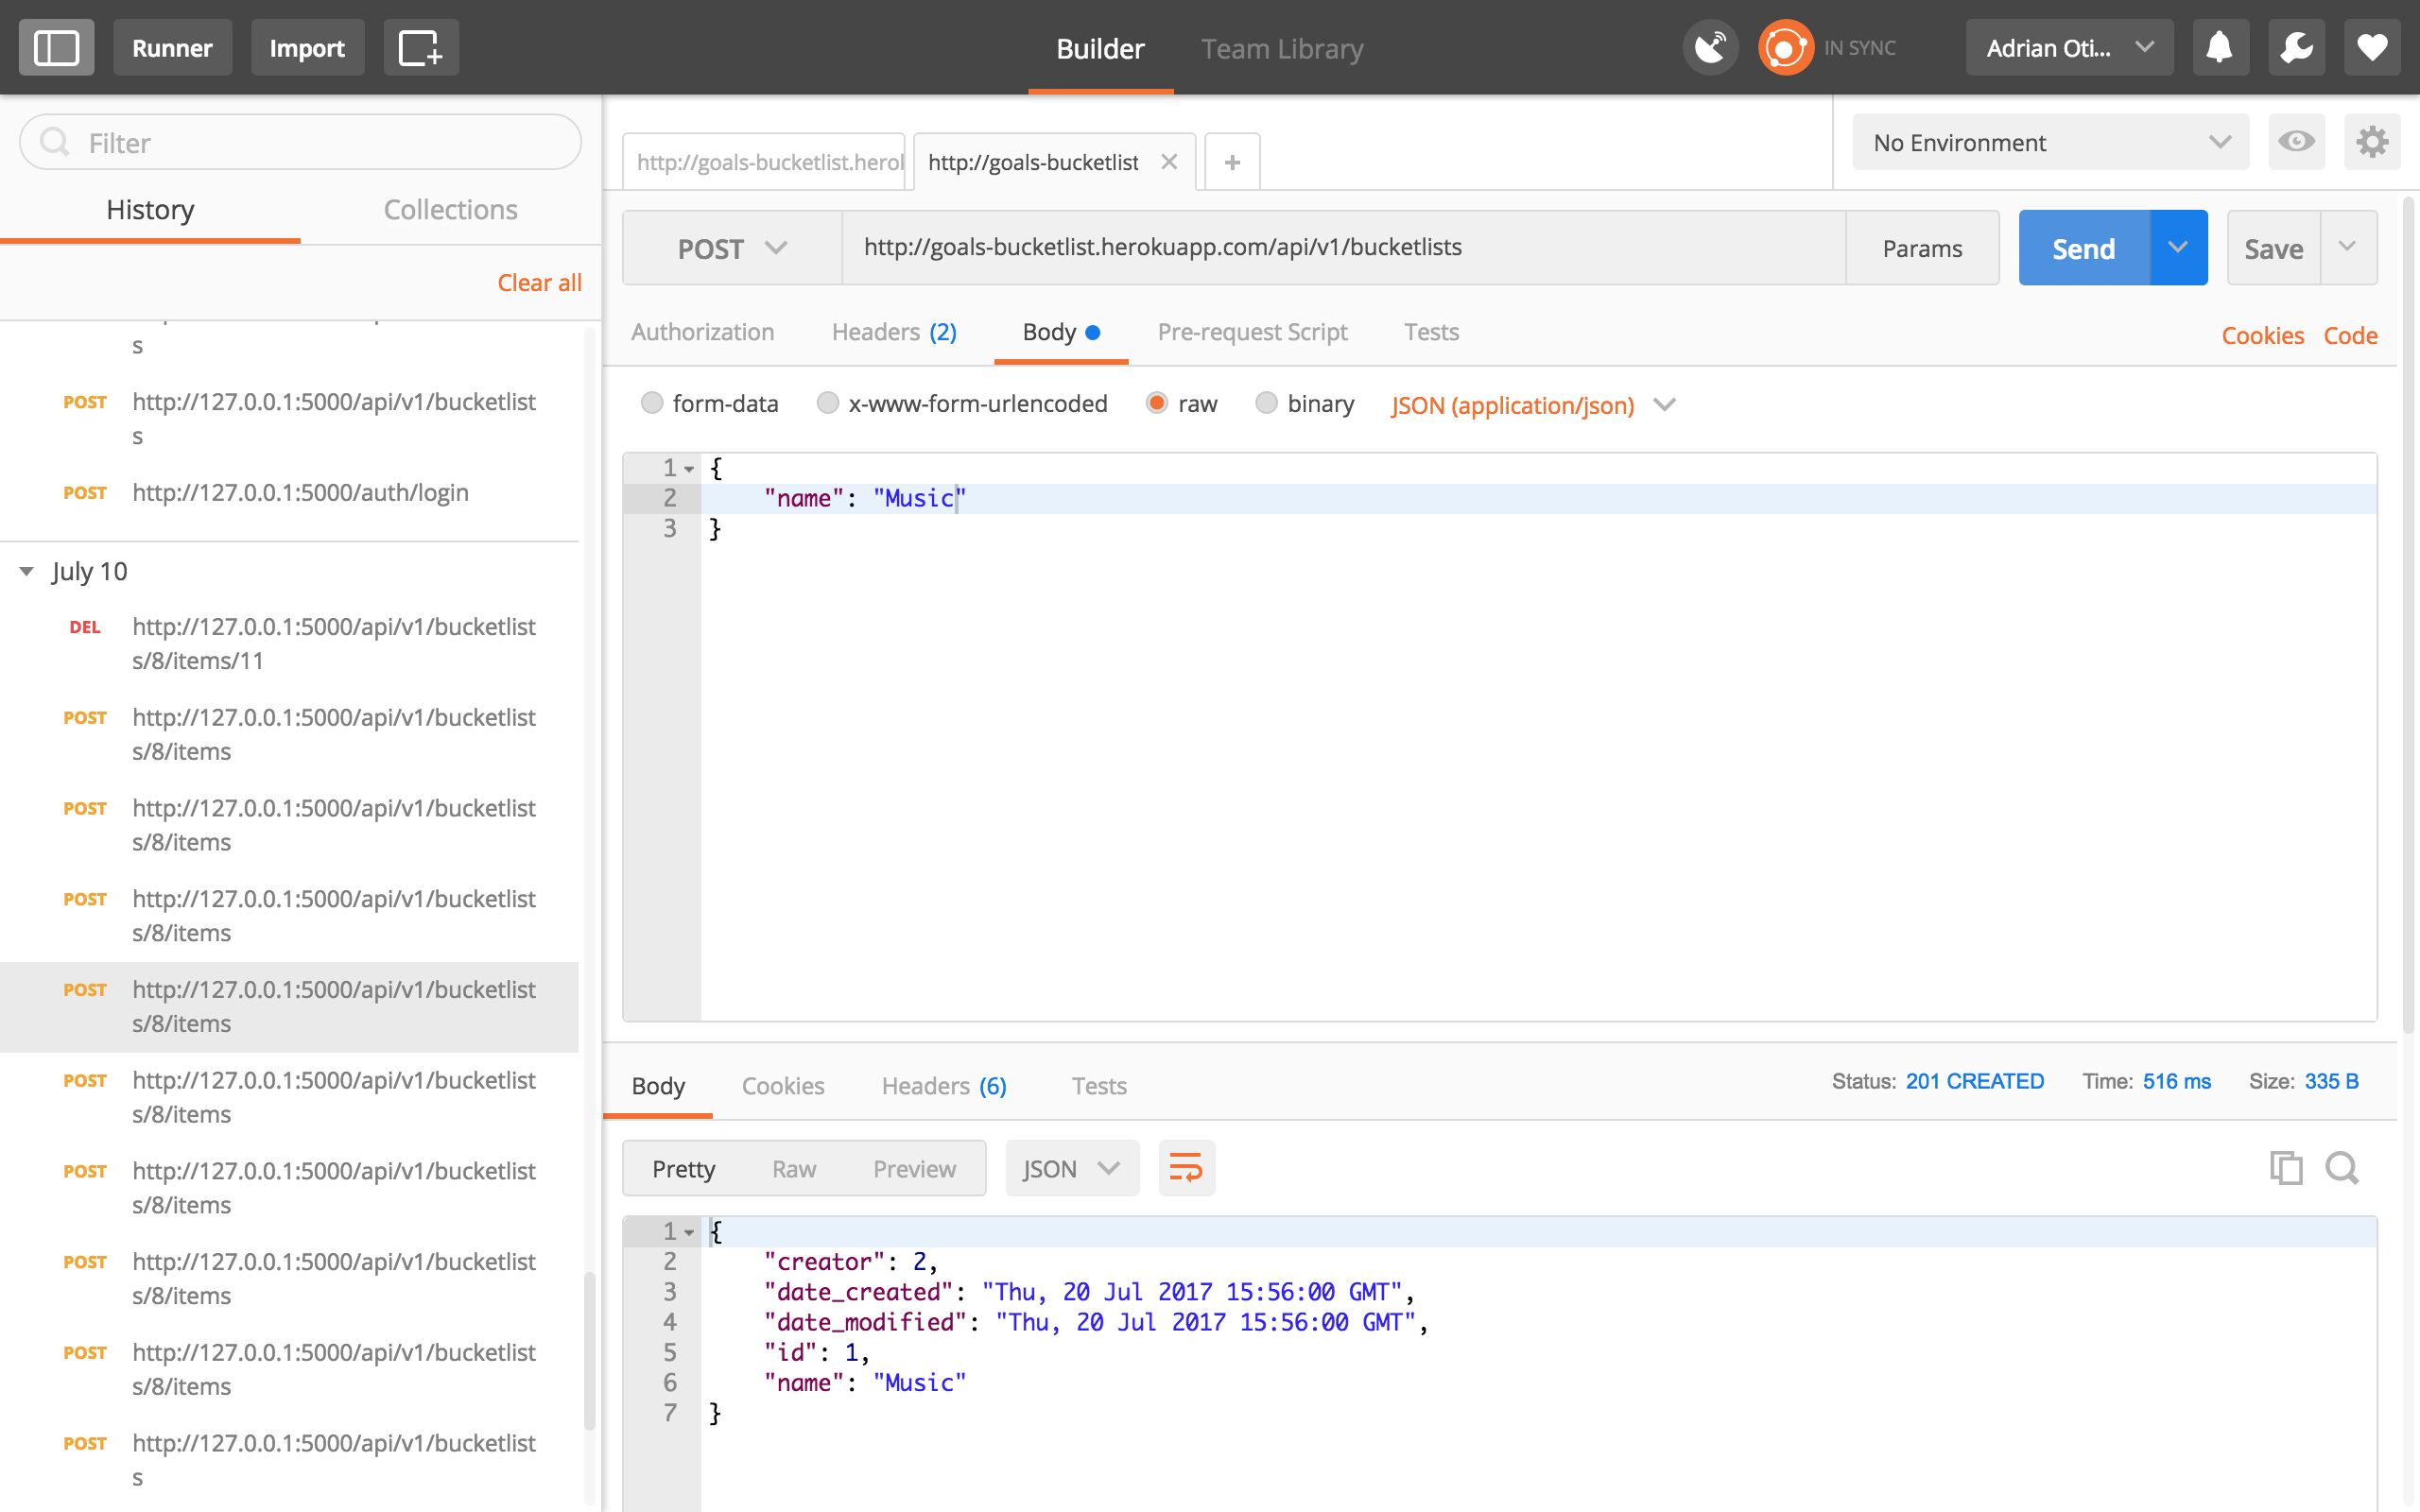Select the form-data body type

point(653,403)
